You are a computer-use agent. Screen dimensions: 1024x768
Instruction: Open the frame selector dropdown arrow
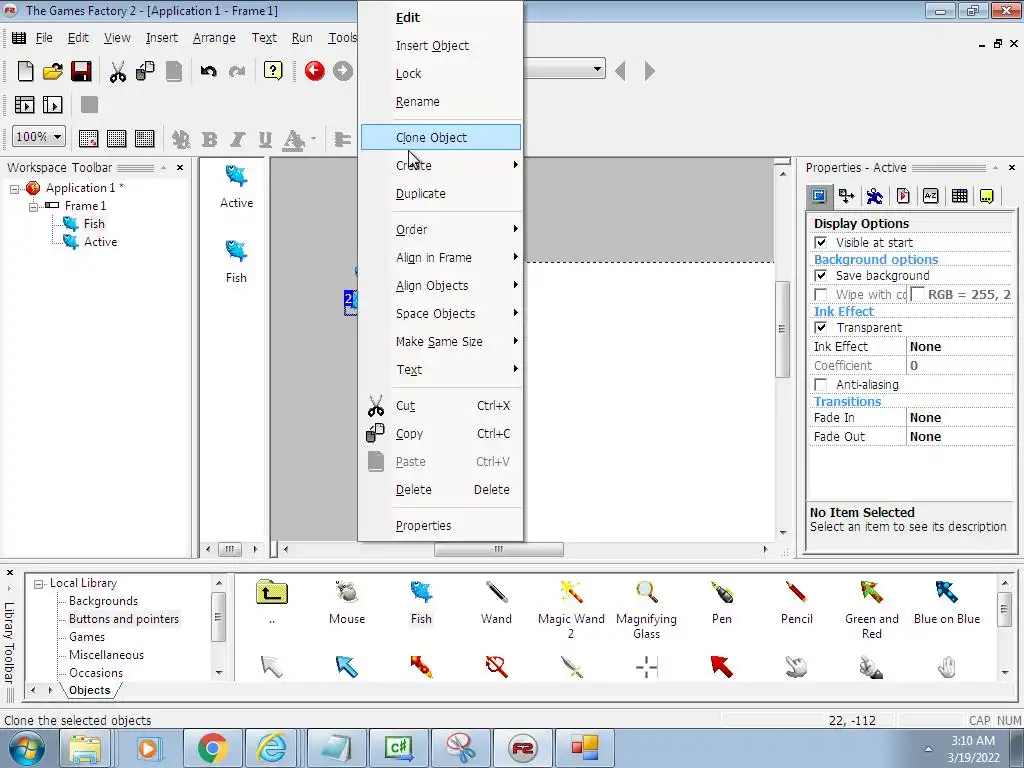click(597, 69)
